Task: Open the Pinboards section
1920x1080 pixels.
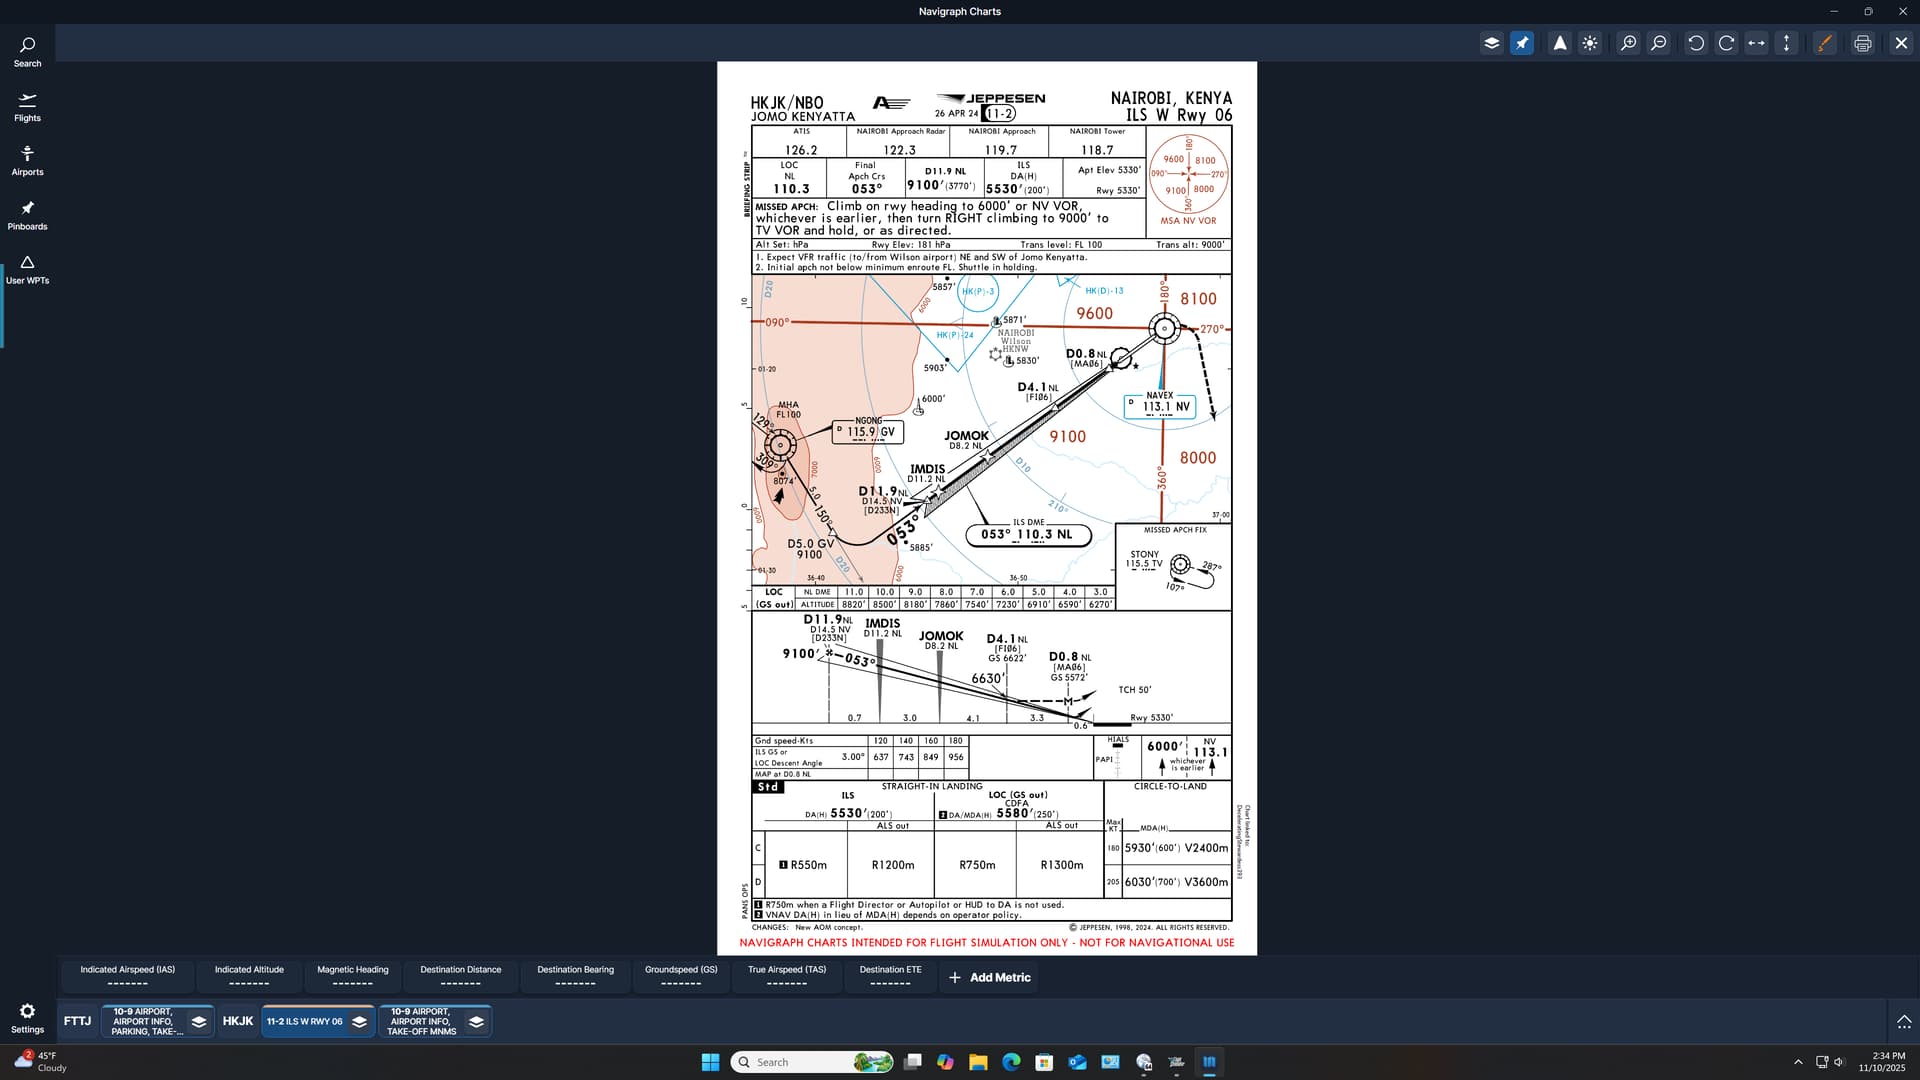Action: pyautogui.click(x=27, y=214)
